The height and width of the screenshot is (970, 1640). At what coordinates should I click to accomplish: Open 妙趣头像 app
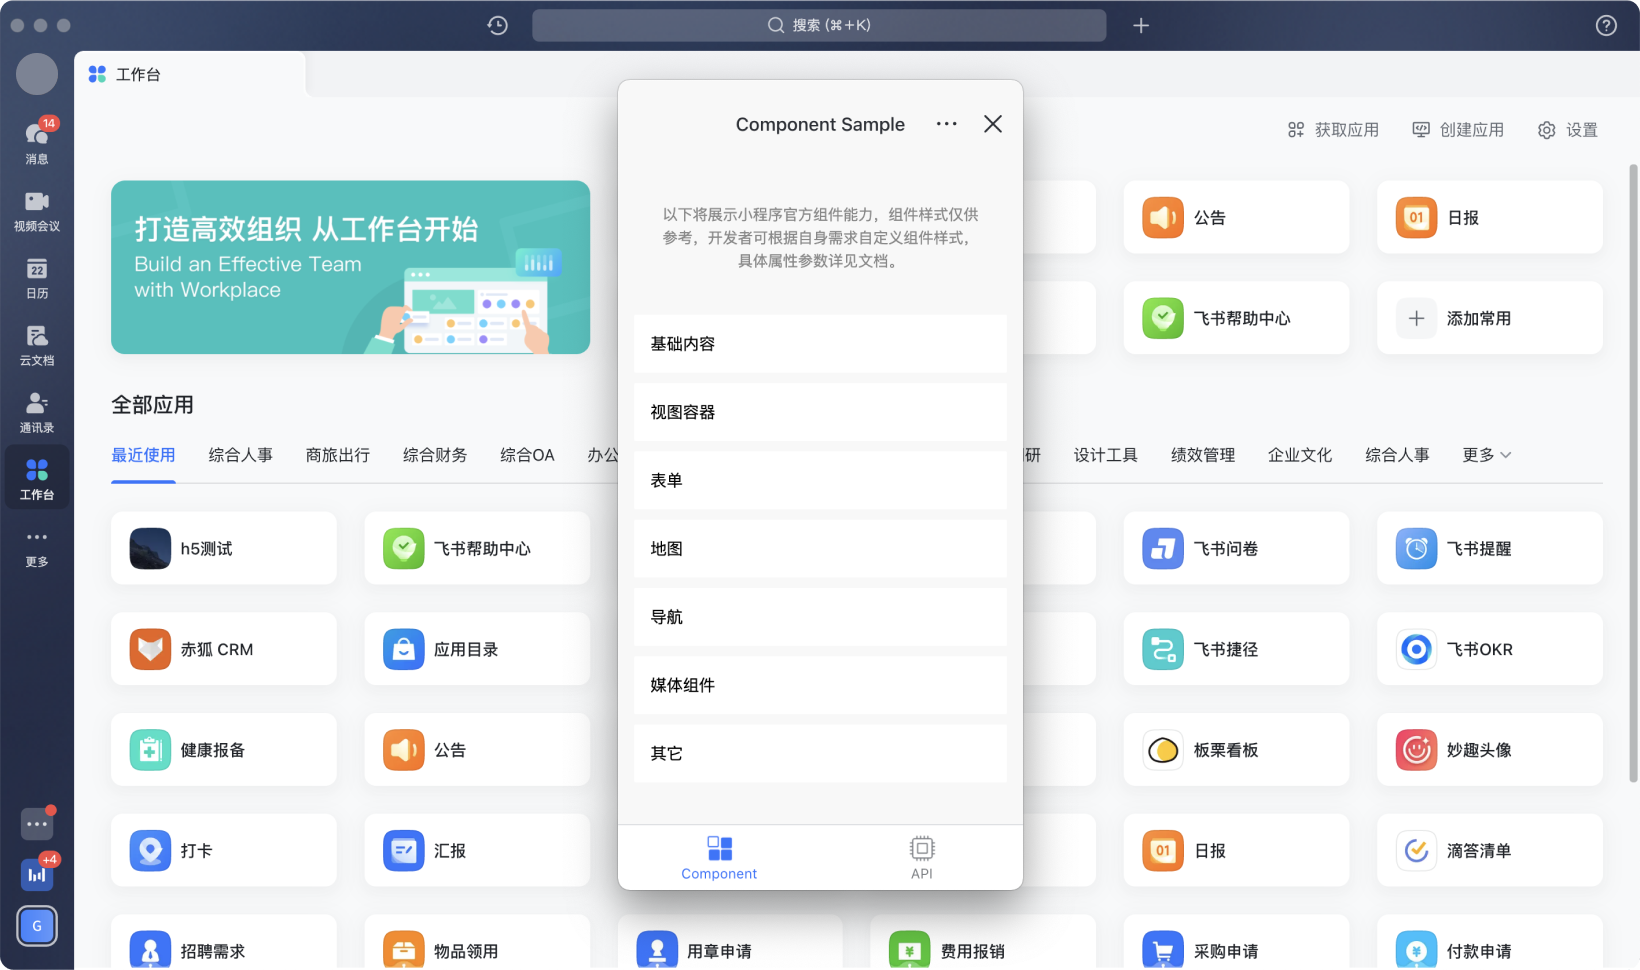[1490, 750]
